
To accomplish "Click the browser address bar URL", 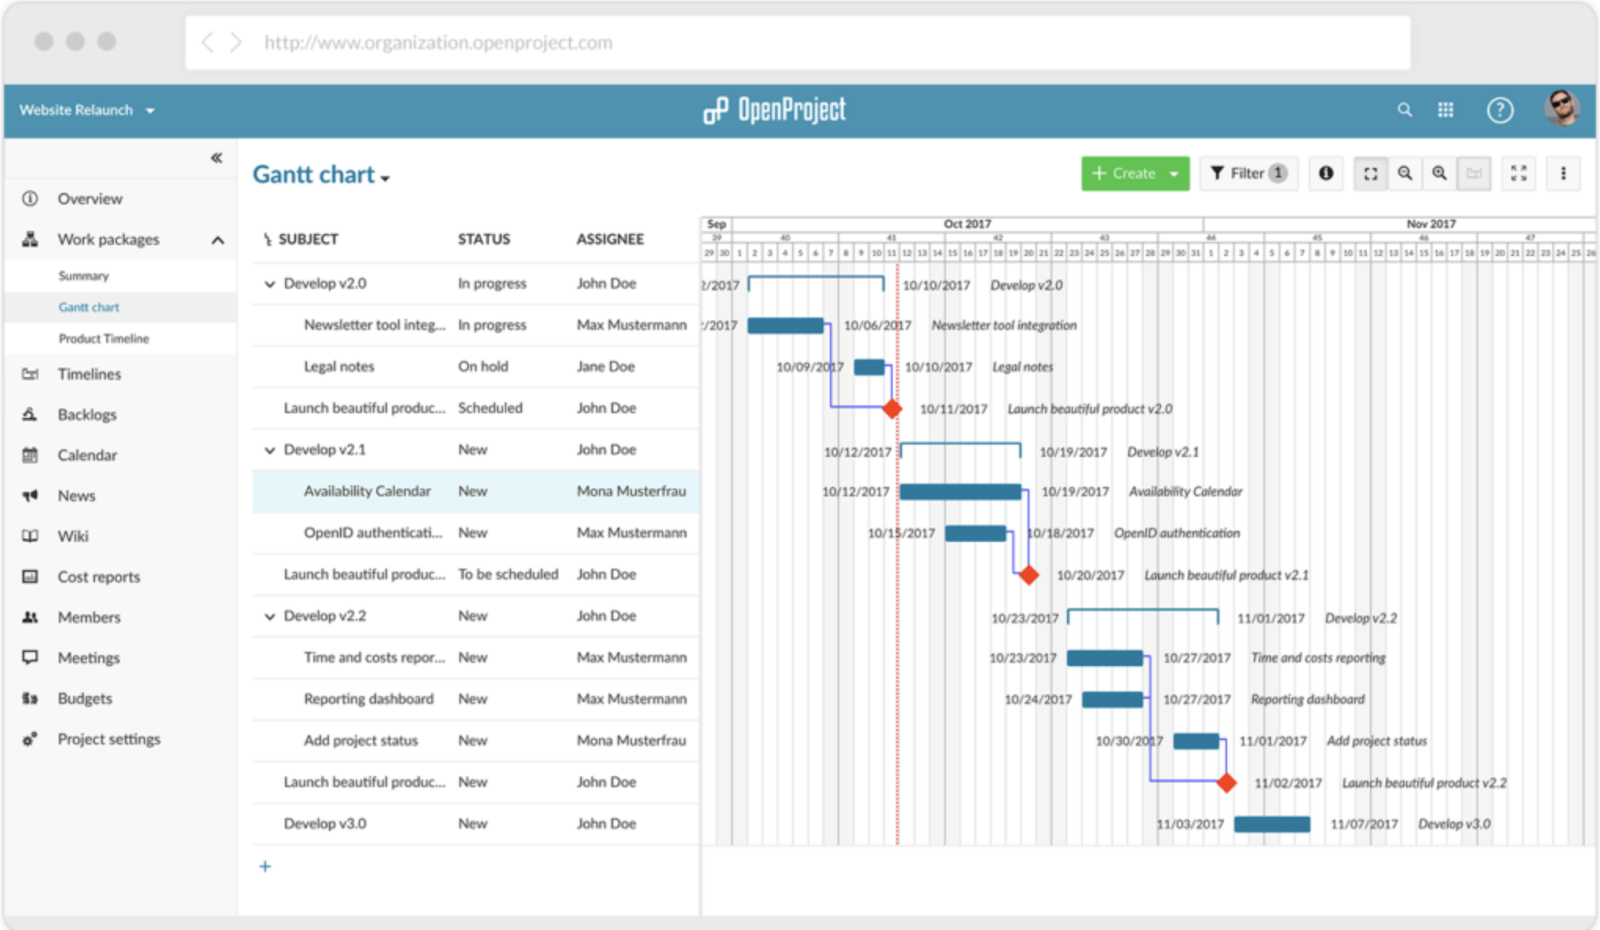I will (x=438, y=42).
